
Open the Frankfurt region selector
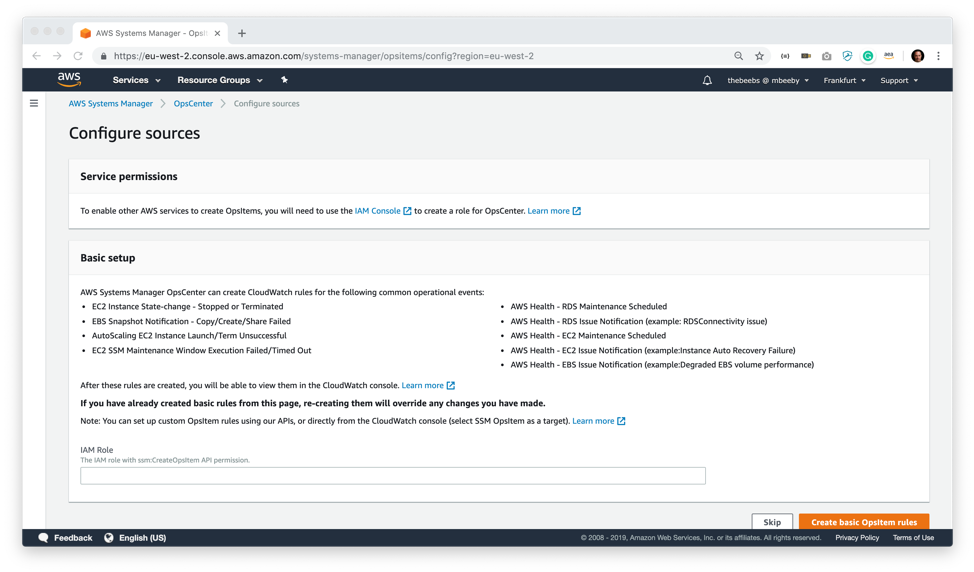(844, 80)
